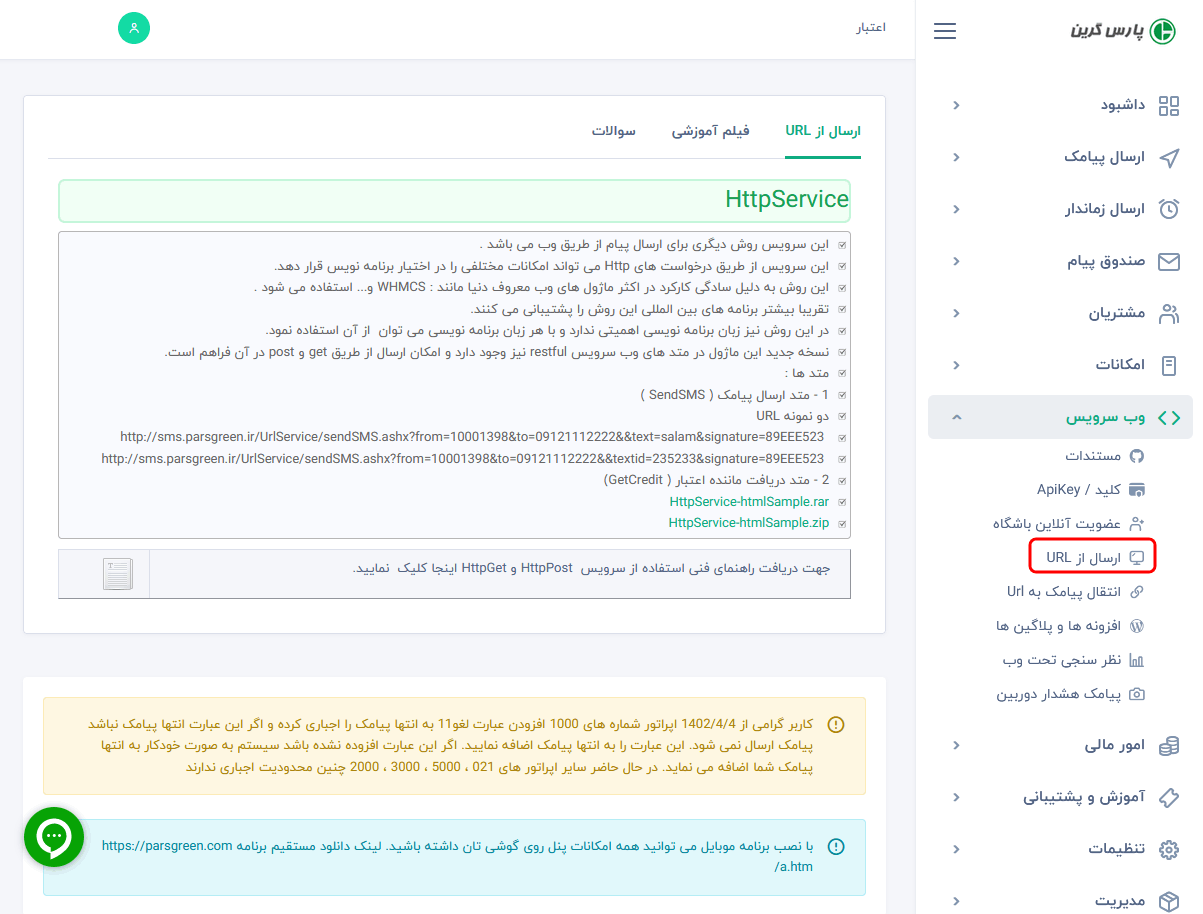Open the green support chat widget
The width and height of the screenshot is (1203, 914).
coord(53,837)
